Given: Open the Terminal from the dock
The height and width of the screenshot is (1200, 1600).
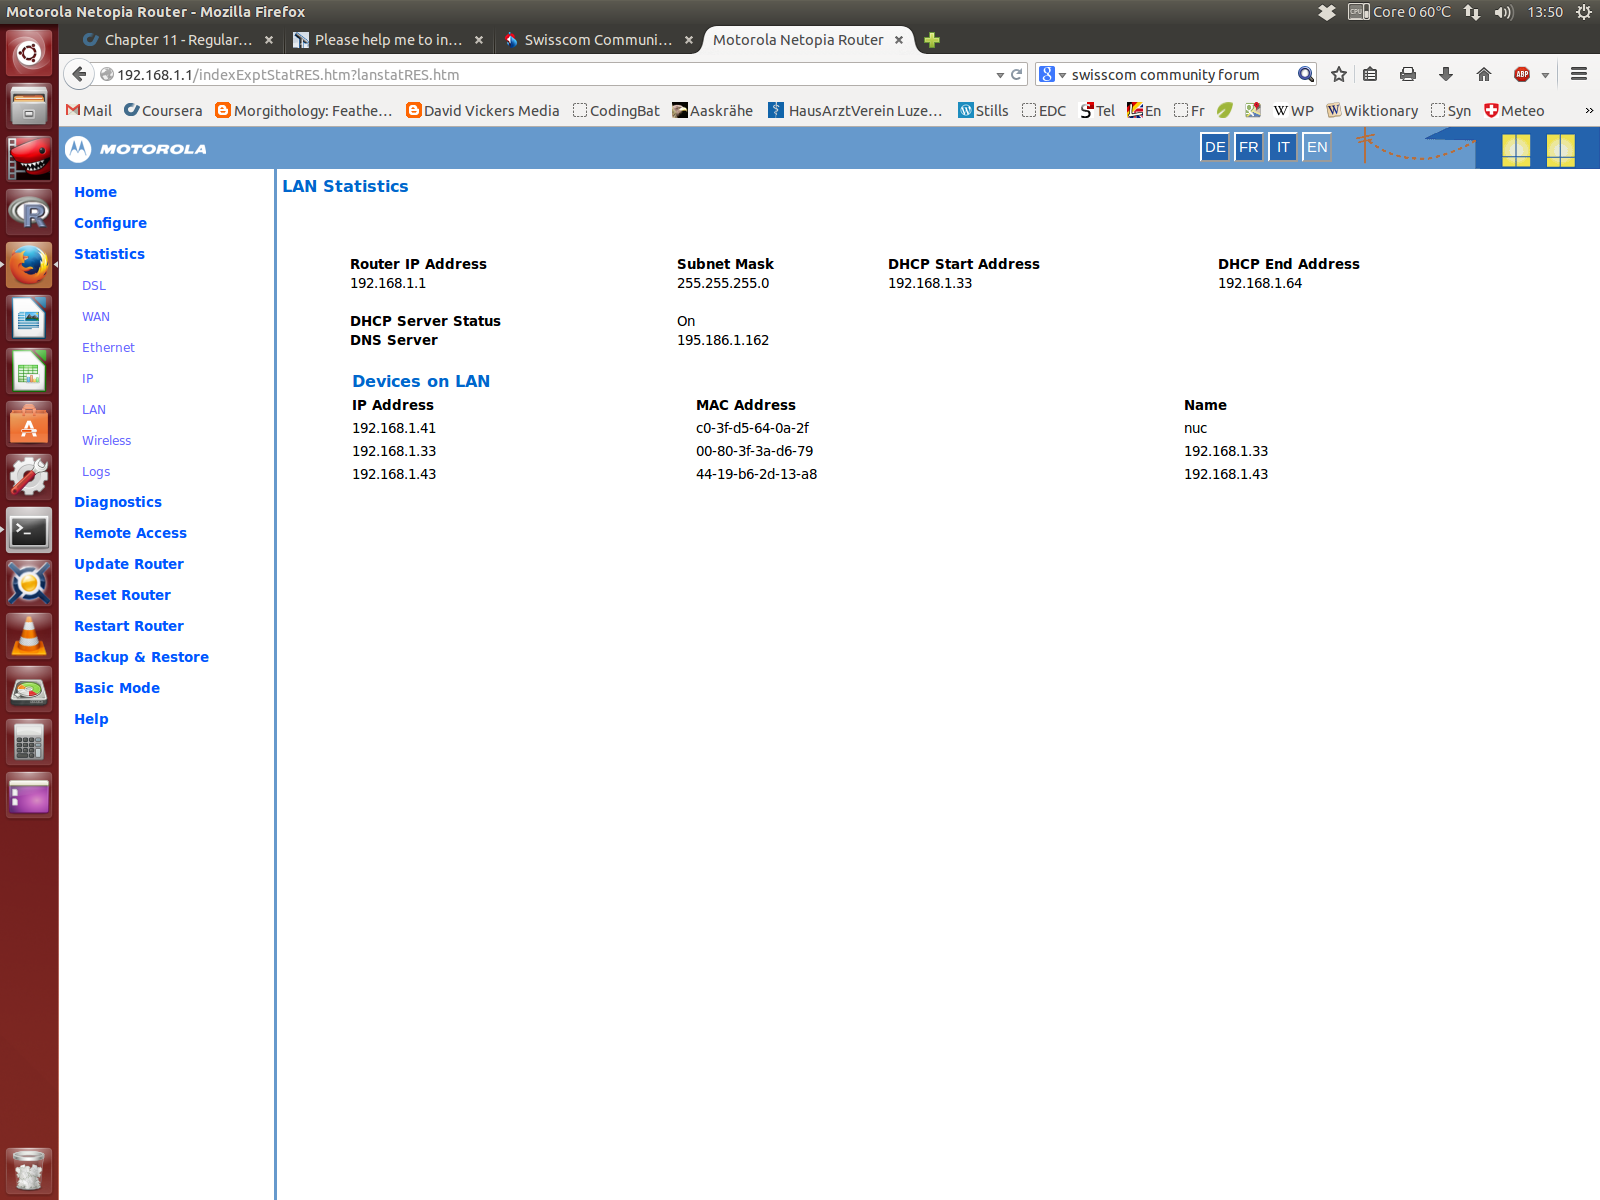Looking at the screenshot, I should [x=29, y=530].
